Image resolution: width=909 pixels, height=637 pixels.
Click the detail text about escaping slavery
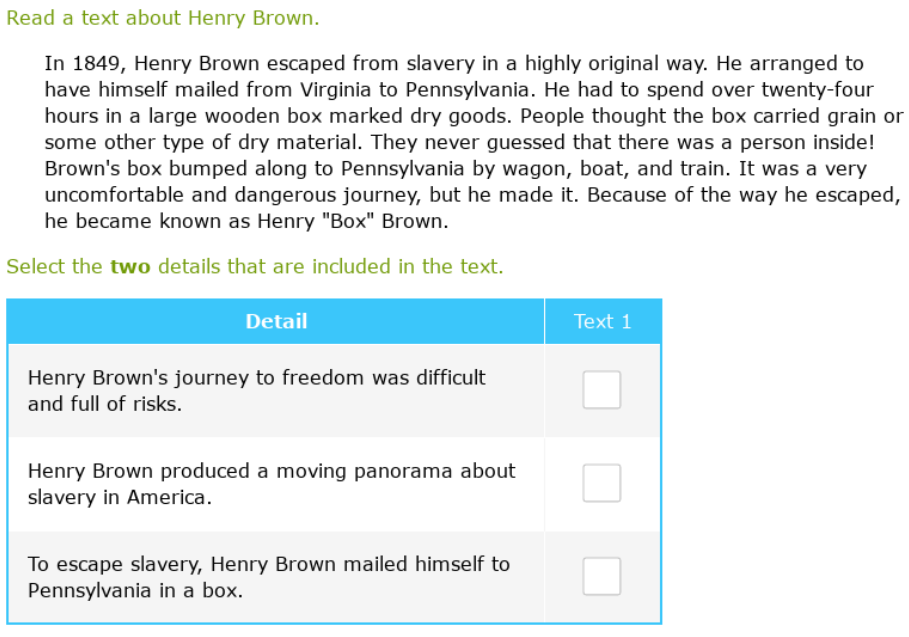[268, 576]
